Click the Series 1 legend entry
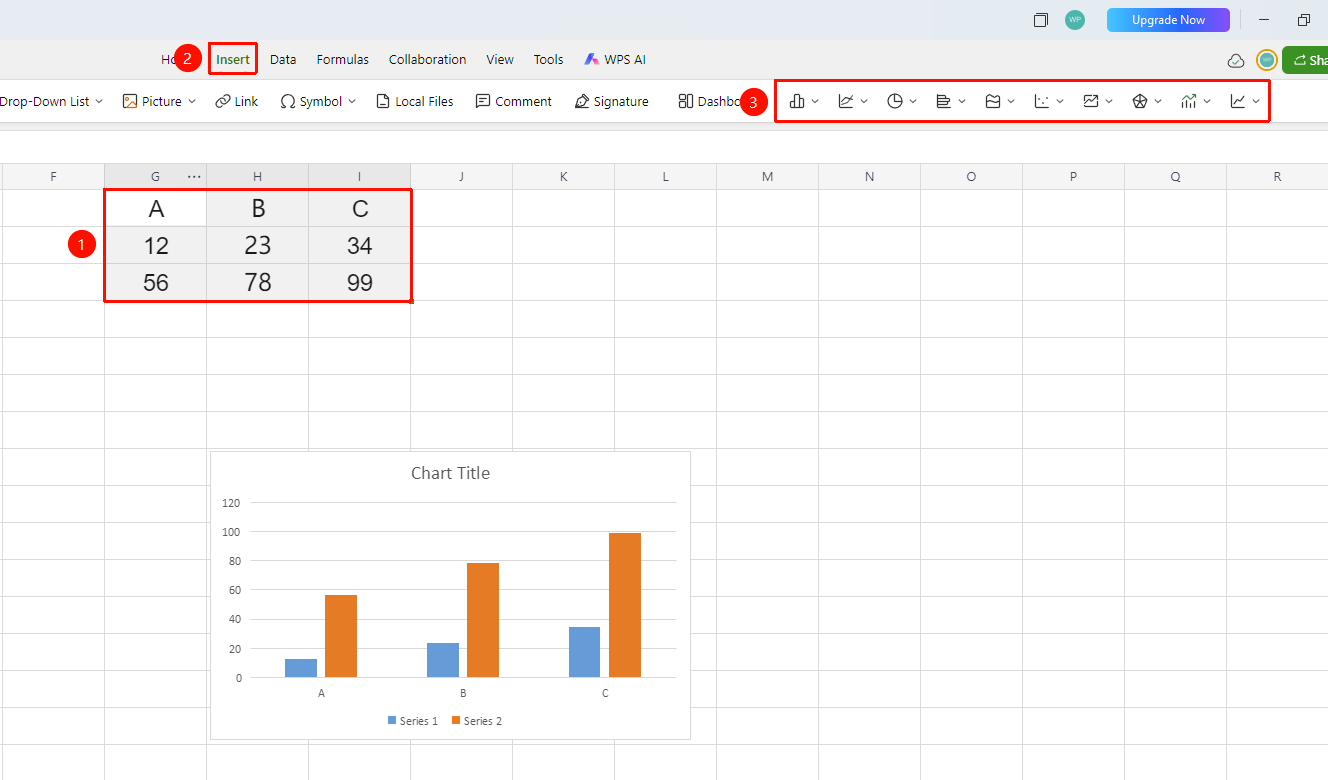1328x780 pixels. (413, 721)
